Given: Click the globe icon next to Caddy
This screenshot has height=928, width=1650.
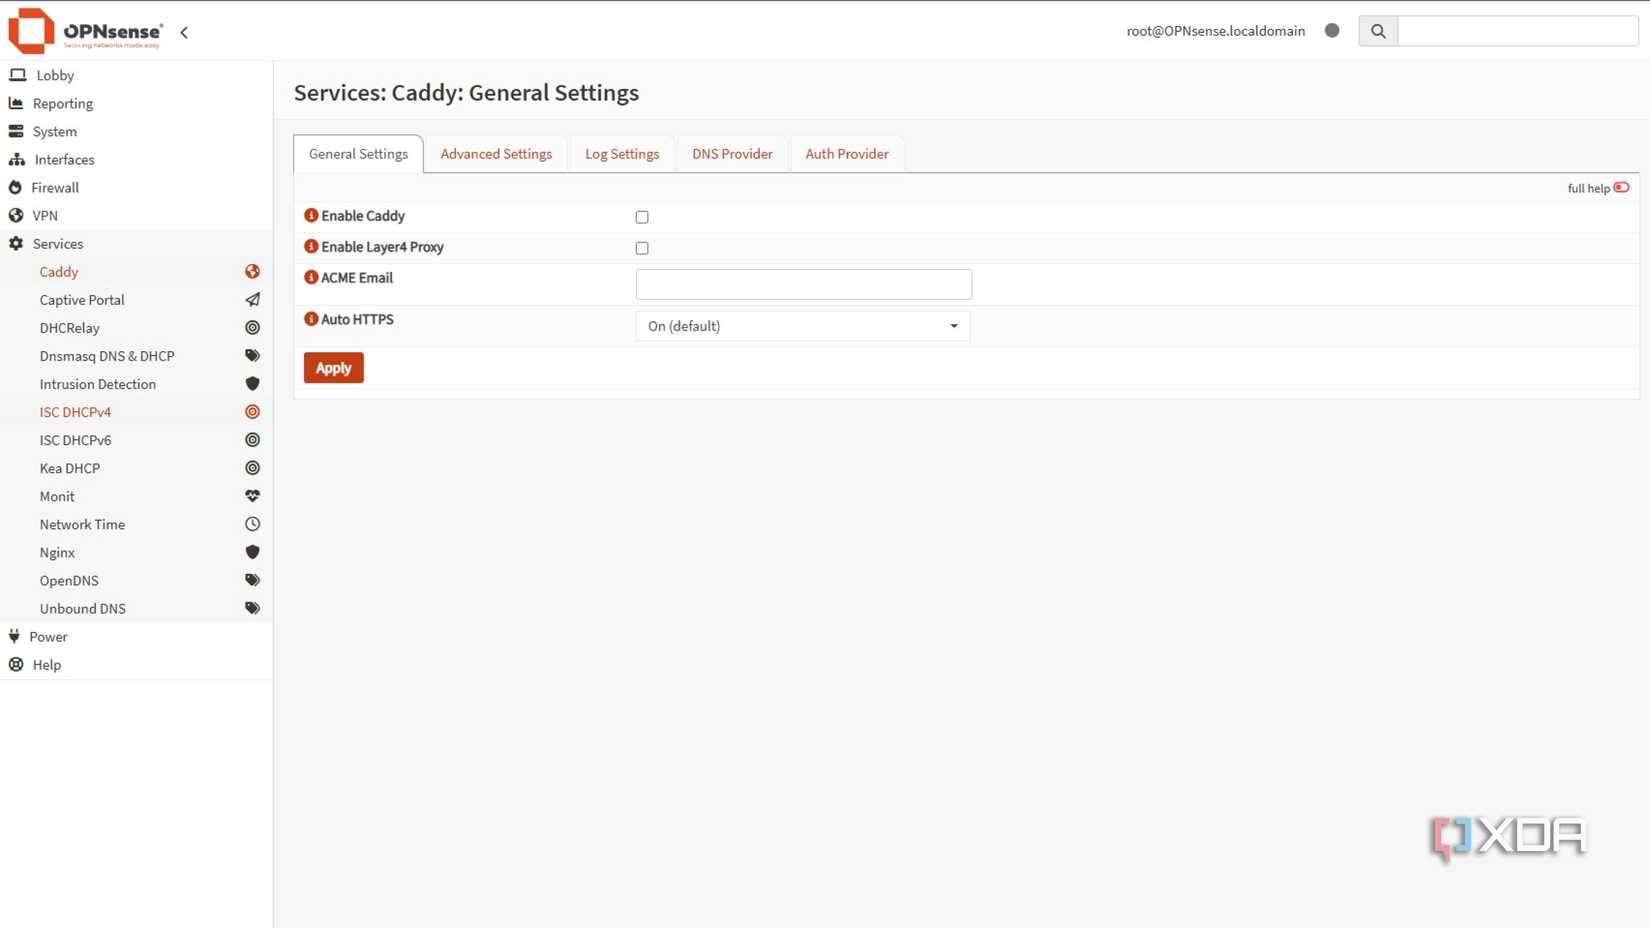Looking at the screenshot, I should pyautogui.click(x=252, y=270).
